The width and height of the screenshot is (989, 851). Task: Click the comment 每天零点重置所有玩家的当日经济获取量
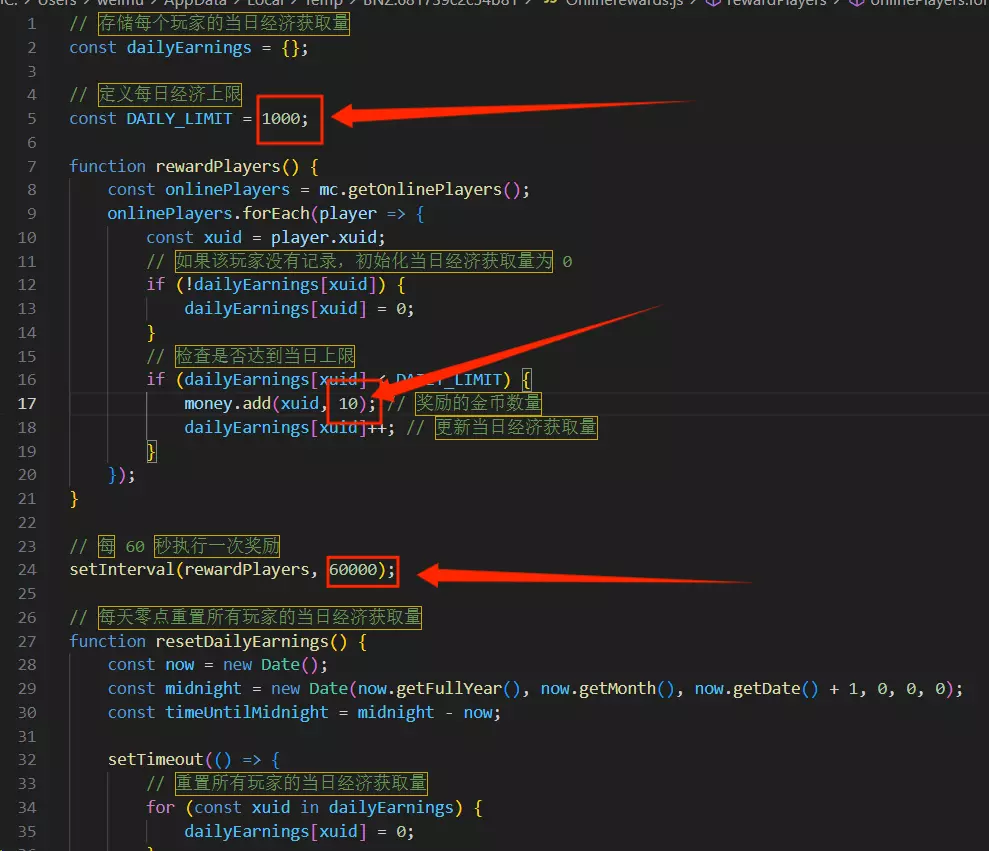[260, 617]
